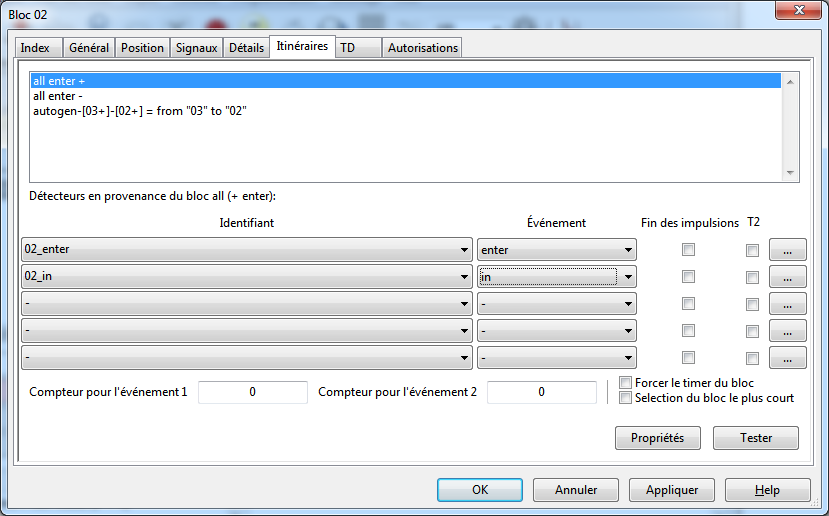Screen dimensions: 829x516
Task: Click the ellipsis button for 02_in row
Action: tap(787, 277)
